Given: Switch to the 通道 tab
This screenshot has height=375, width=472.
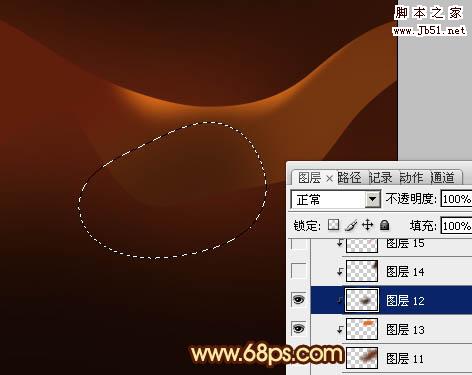Looking at the screenshot, I should click(x=442, y=178).
